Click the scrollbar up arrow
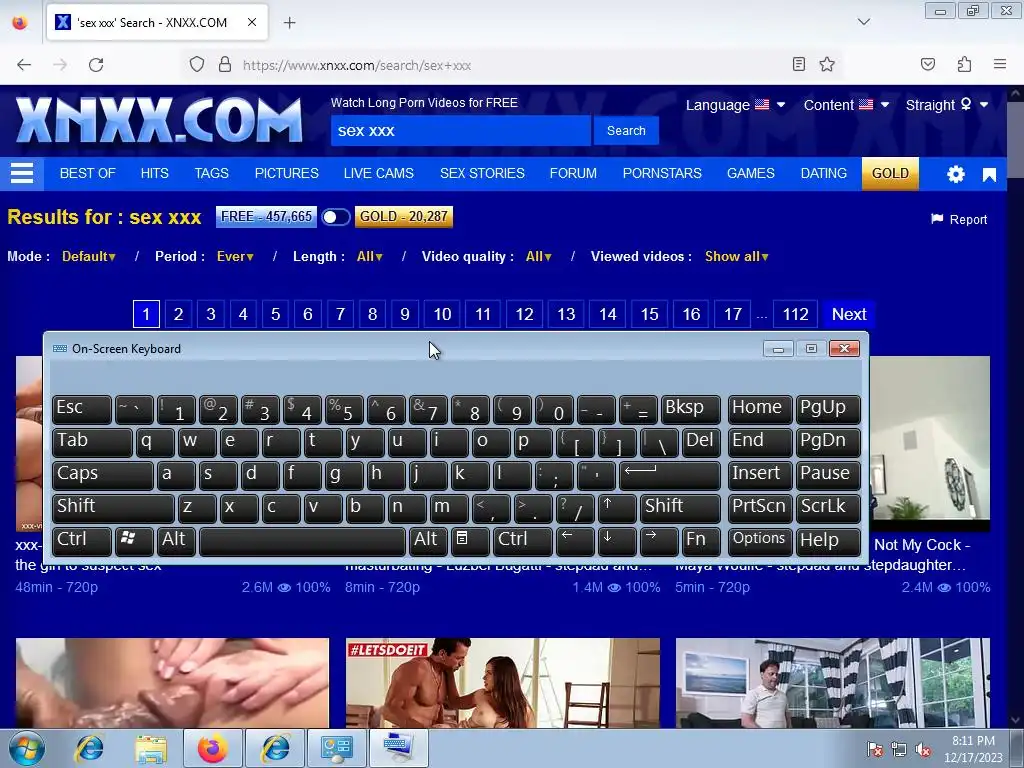The height and width of the screenshot is (768, 1024). click(x=1015, y=93)
